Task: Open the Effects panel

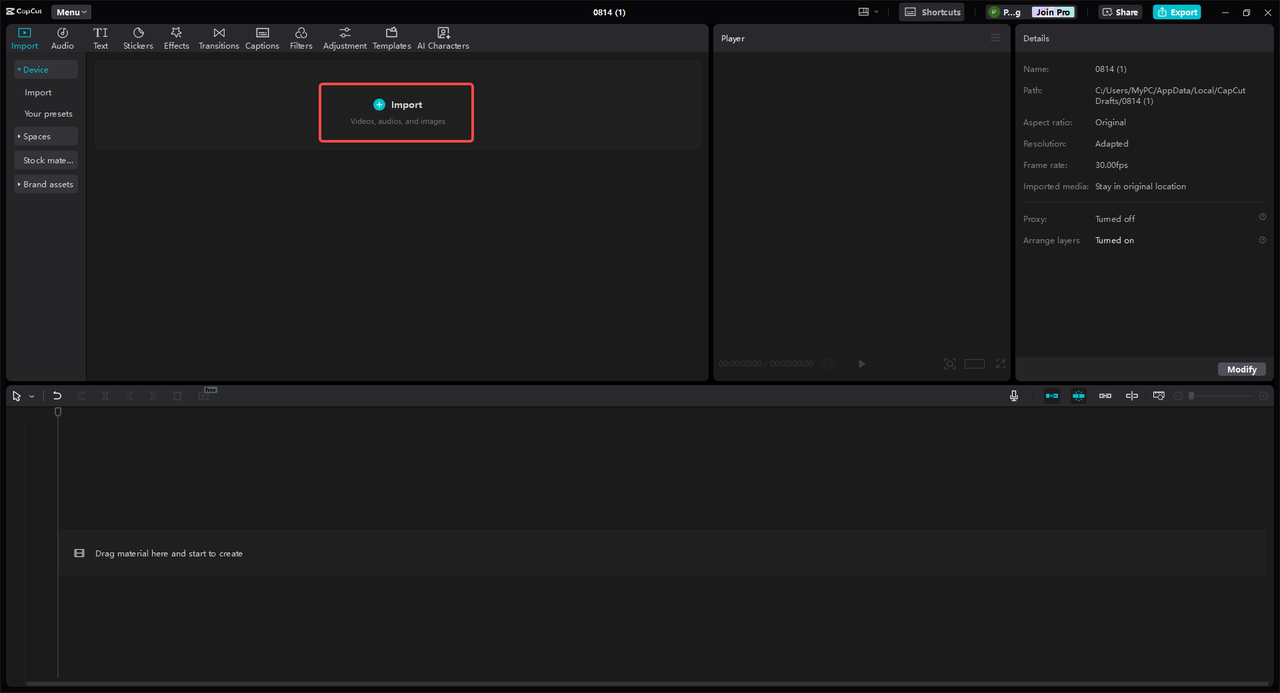Action: (176, 39)
